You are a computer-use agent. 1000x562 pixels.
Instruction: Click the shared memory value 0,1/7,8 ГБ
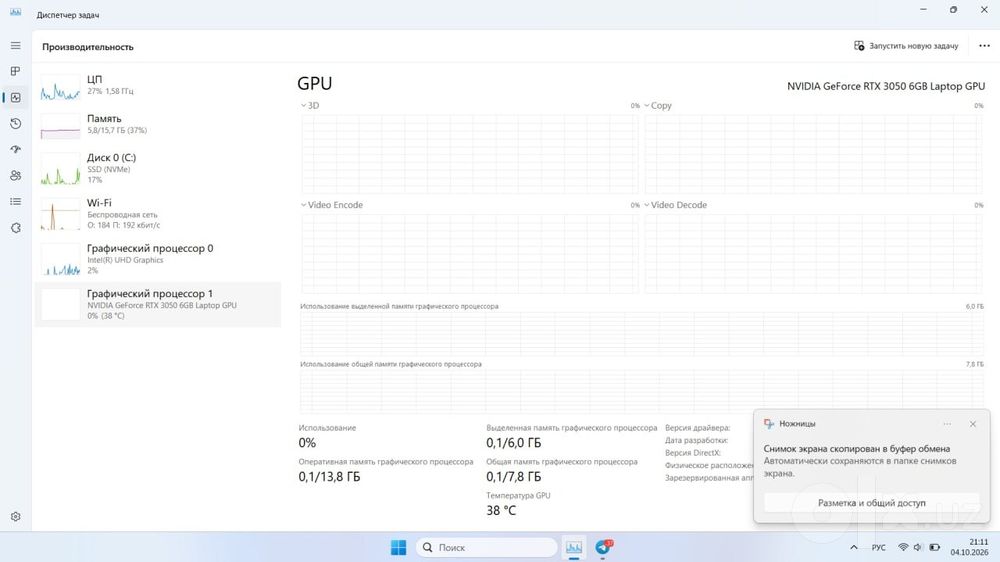coord(513,477)
